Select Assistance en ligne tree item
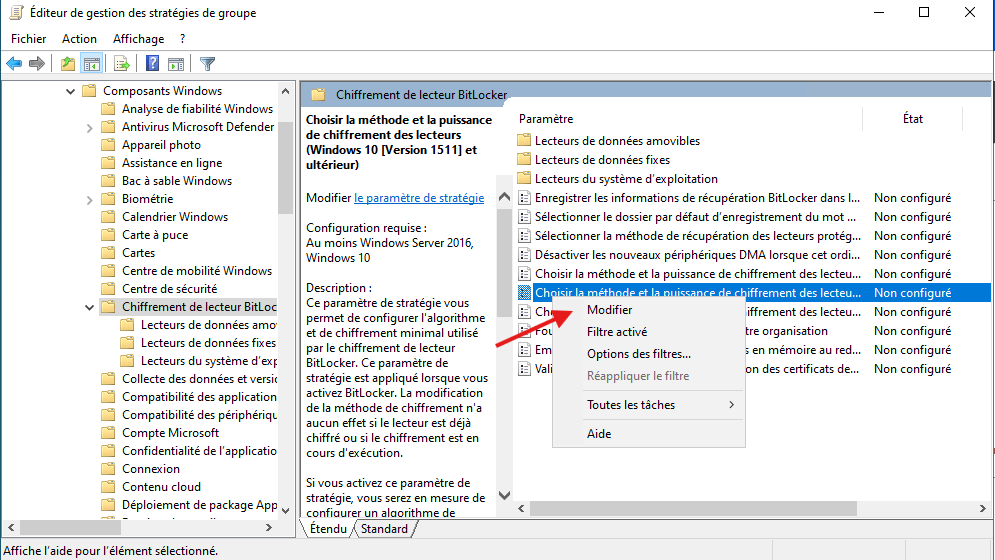 (x=172, y=163)
